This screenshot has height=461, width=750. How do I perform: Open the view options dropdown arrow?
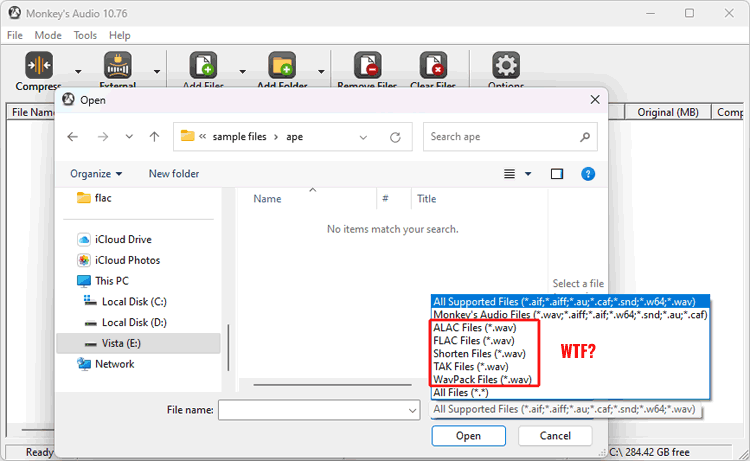tap(528, 174)
